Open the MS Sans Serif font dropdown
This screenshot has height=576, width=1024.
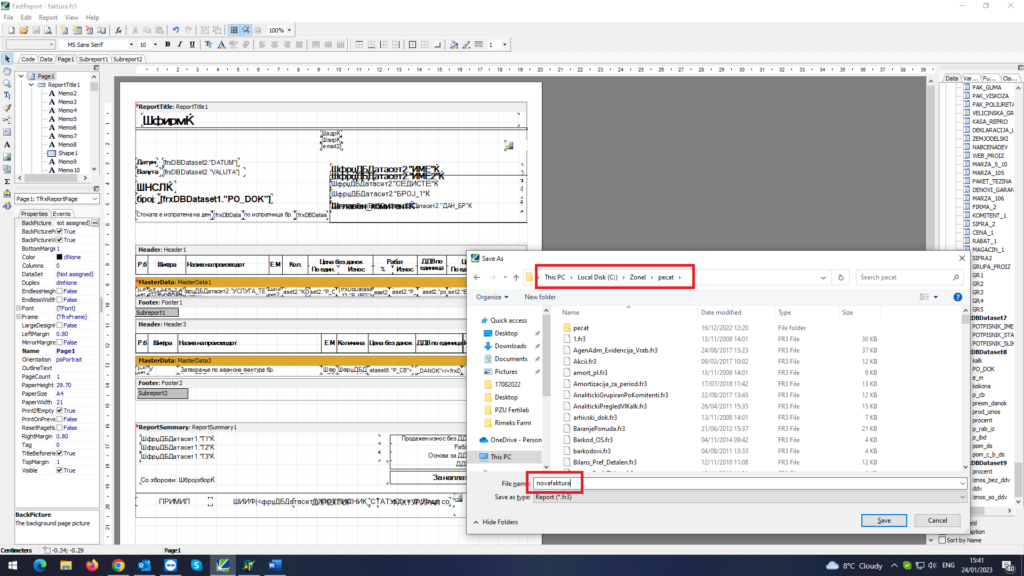click(x=131, y=44)
